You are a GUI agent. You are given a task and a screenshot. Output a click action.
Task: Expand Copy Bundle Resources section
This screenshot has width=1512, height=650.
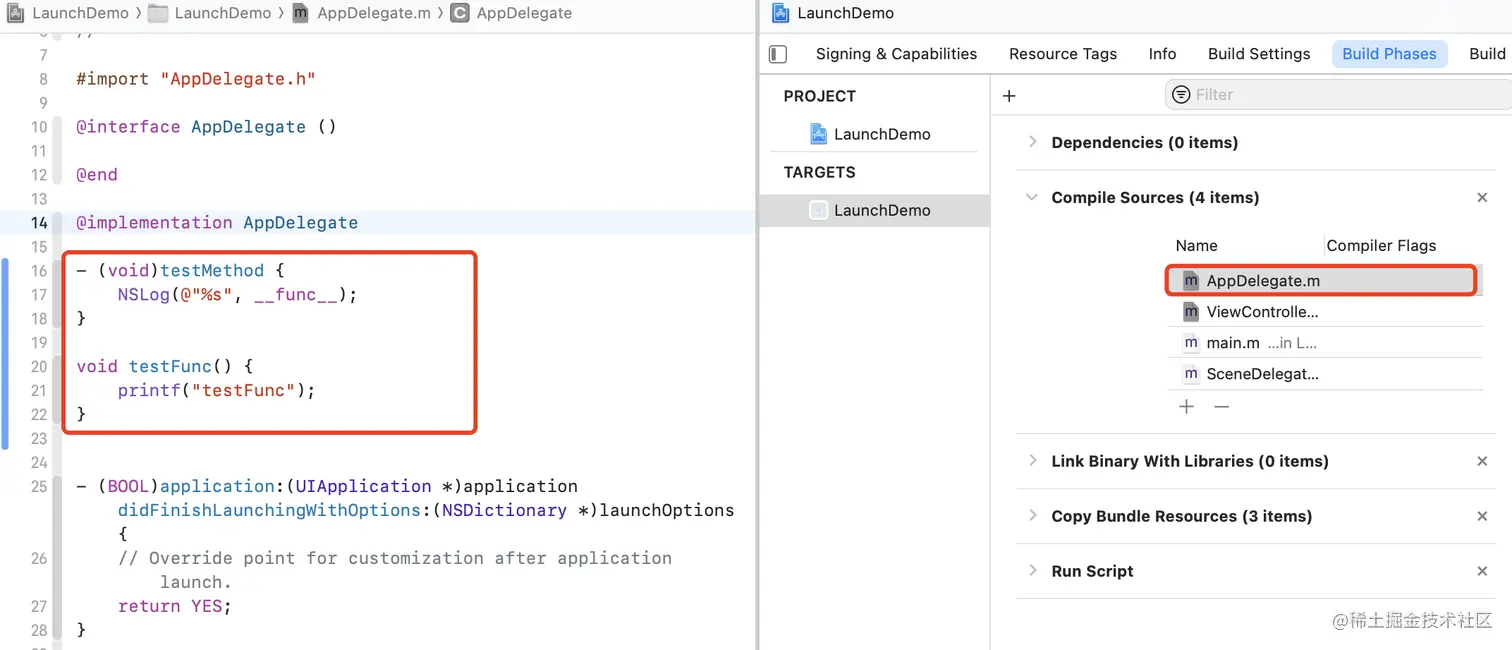pyautogui.click(x=1032, y=516)
